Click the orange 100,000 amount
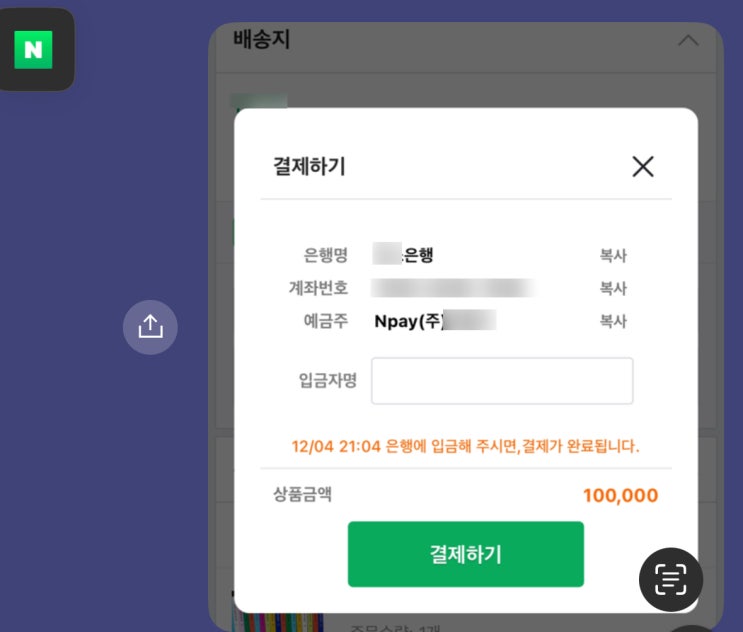Image resolution: width=743 pixels, height=632 pixels. coord(620,496)
